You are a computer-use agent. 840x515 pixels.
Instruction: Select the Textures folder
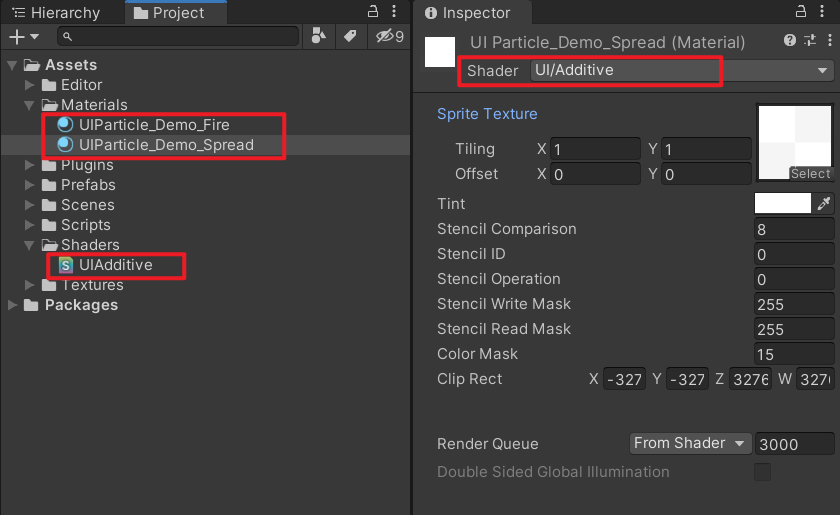(x=92, y=285)
